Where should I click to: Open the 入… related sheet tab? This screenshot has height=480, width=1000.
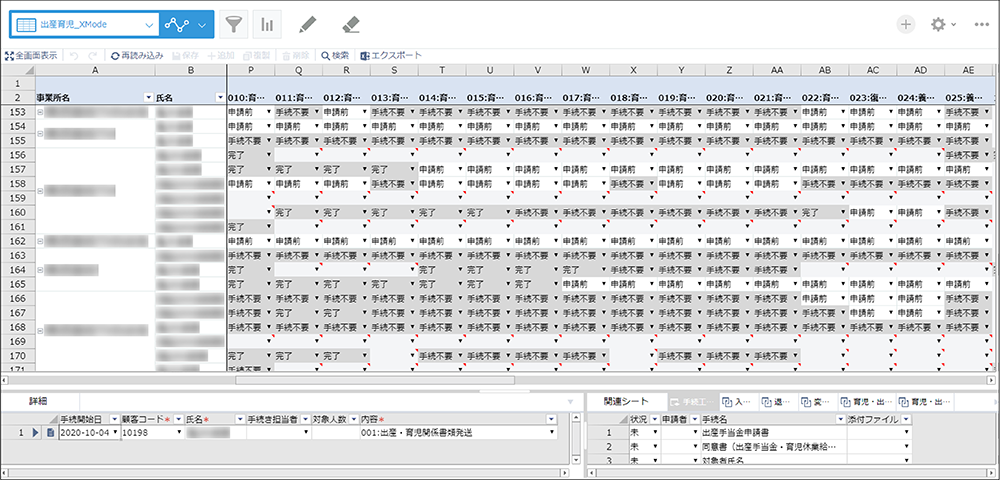[x=737, y=402]
